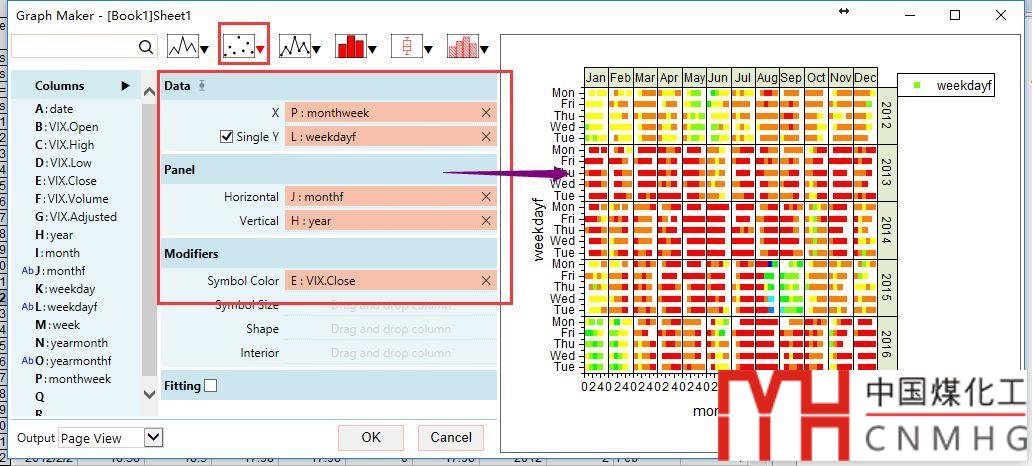Select column A: date
This screenshot has width=1032, height=466.
coord(54,109)
